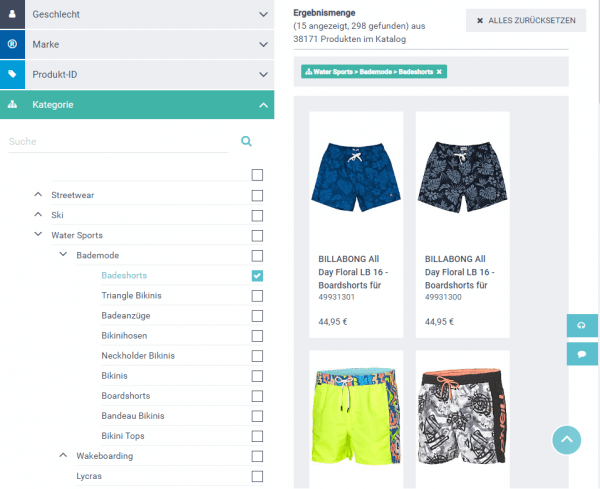600x489 pixels.
Task: Click the Geschlecht person icon
Action: tap(12, 14)
